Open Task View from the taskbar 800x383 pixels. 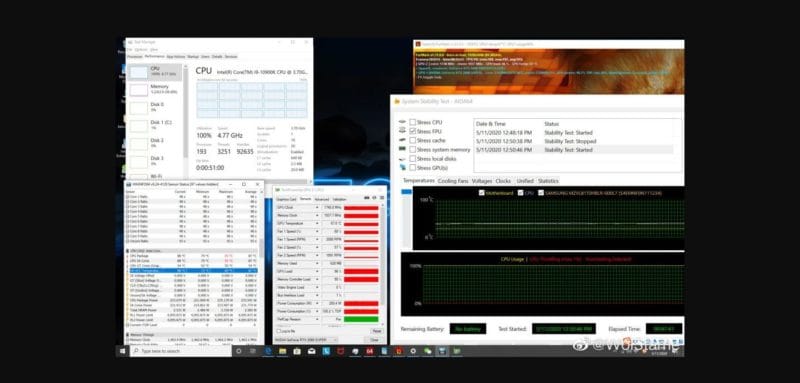[253, 351]
